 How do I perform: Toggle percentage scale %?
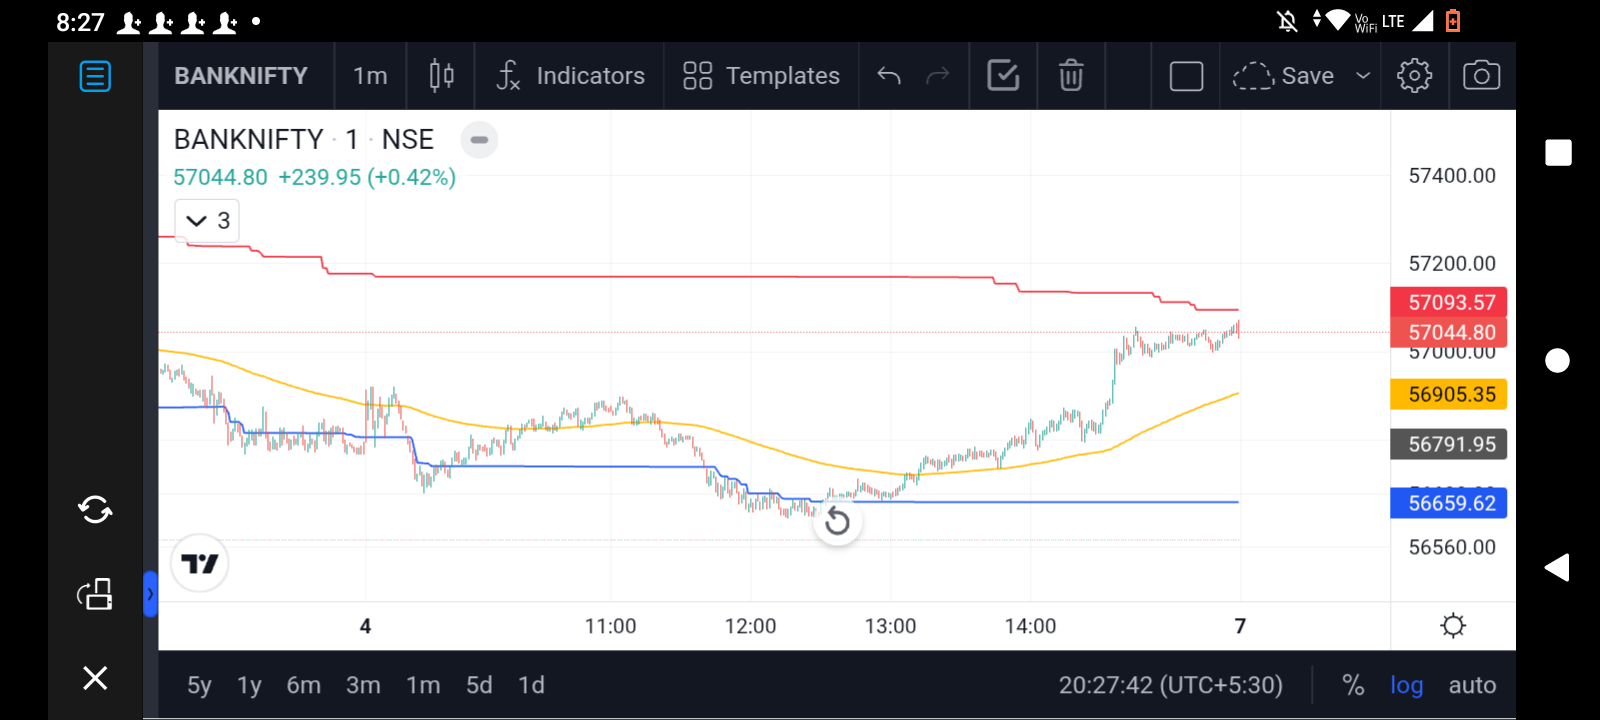[x=1353, y=685]
